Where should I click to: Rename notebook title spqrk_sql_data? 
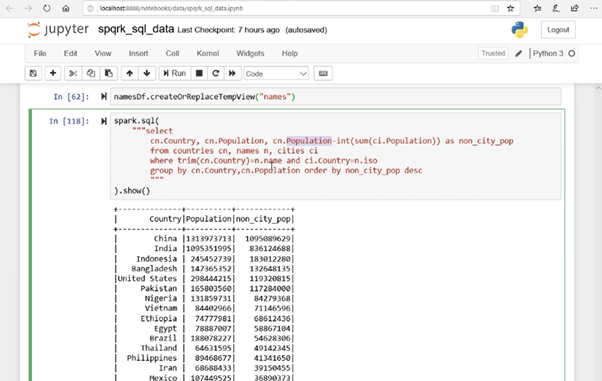click(x=136, y=29)
